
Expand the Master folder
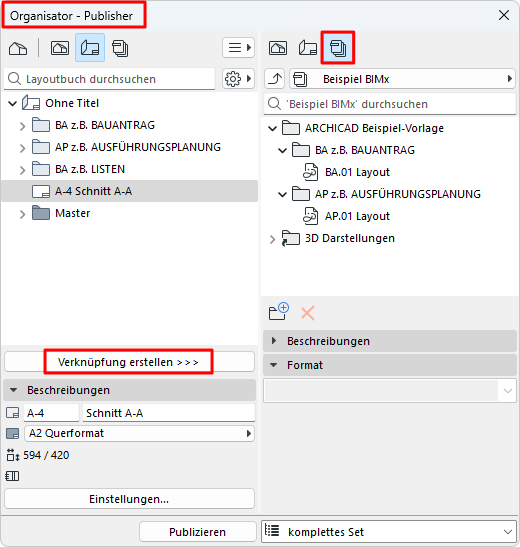click(x=23, y=213)
